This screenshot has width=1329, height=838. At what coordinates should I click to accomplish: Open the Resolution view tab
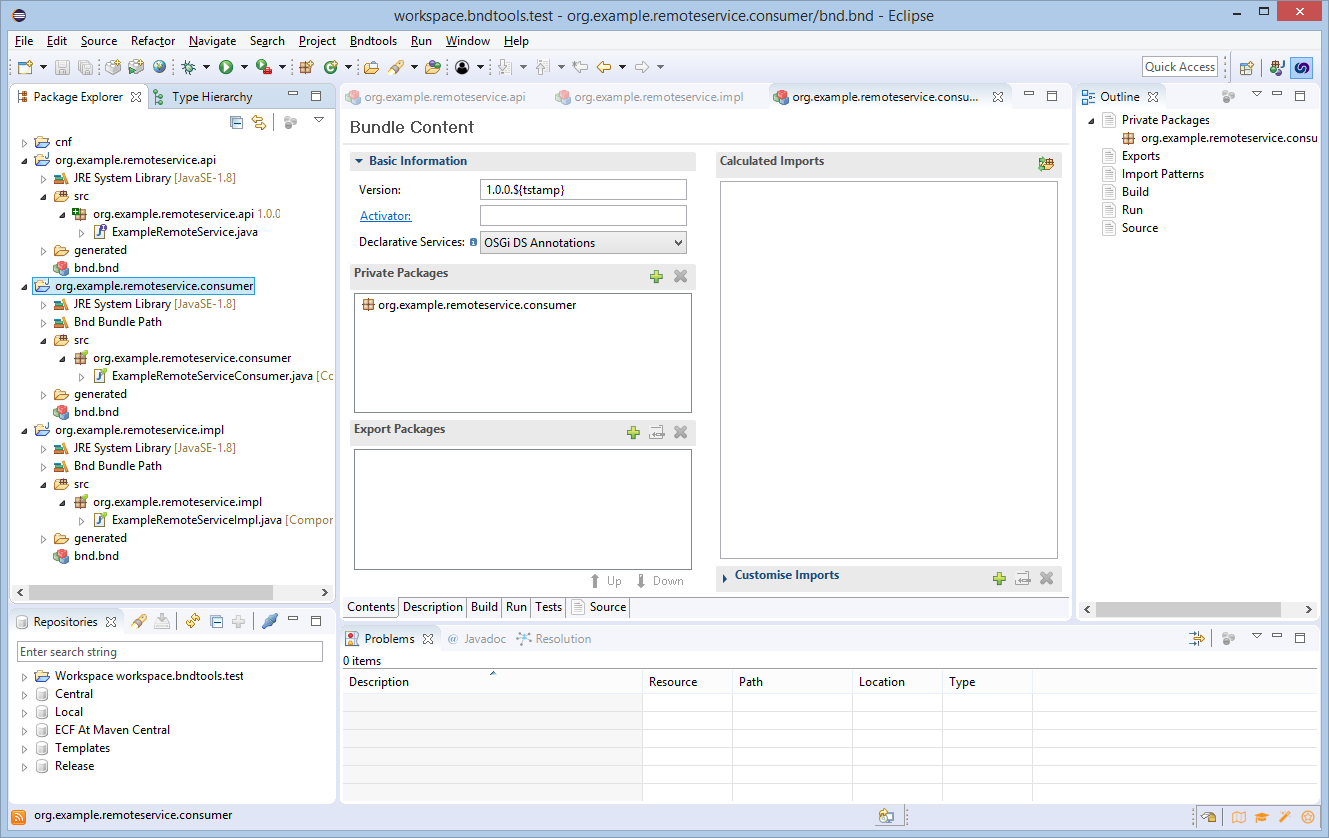[x=553, y=639]
